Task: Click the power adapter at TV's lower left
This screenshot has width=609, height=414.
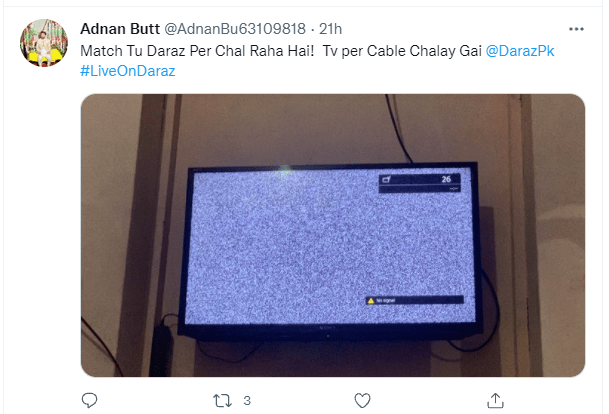Action: (162, 348)
